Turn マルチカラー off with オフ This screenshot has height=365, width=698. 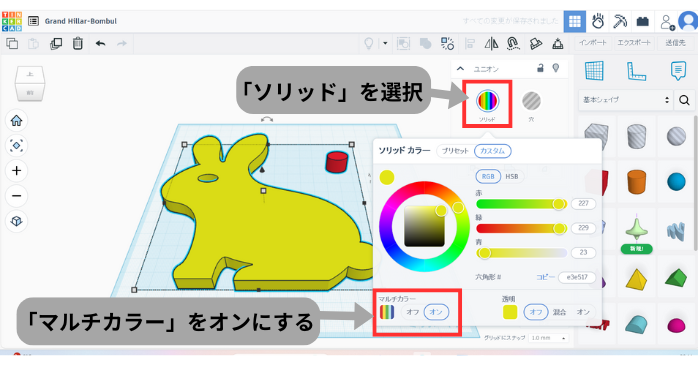pyautogui.click(x=412, y=312)
